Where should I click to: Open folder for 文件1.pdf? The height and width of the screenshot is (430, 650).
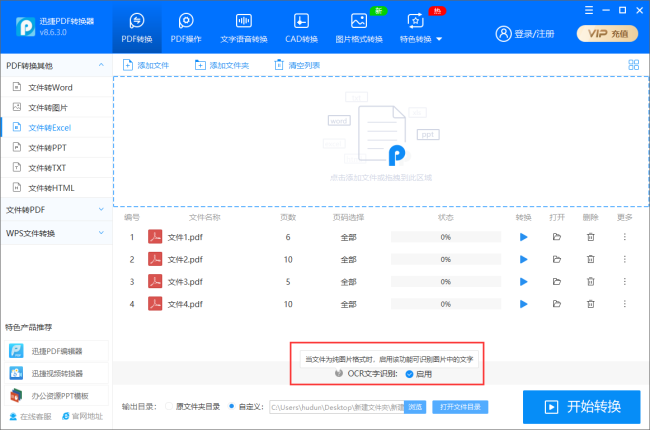(557, 237)
